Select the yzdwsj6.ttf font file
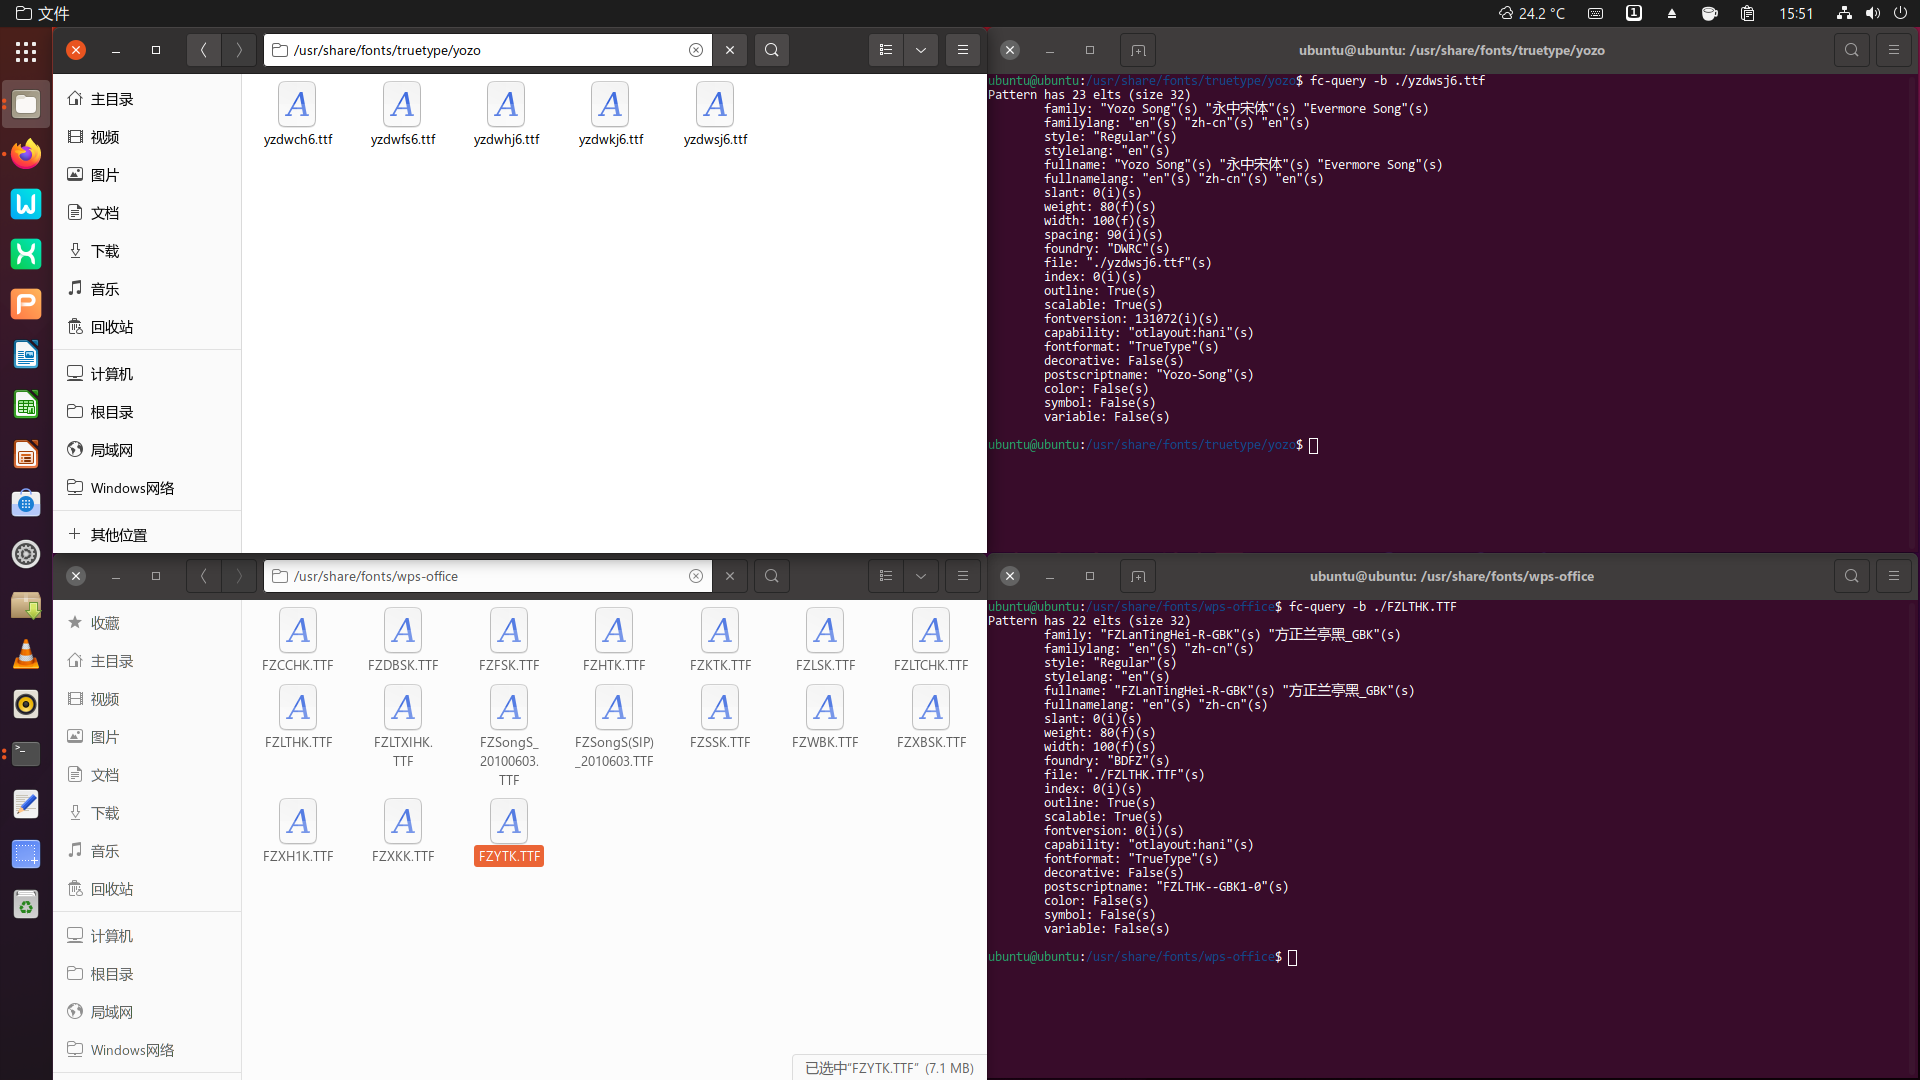This screenshot has width=1920, height=1080. (715, 114)
